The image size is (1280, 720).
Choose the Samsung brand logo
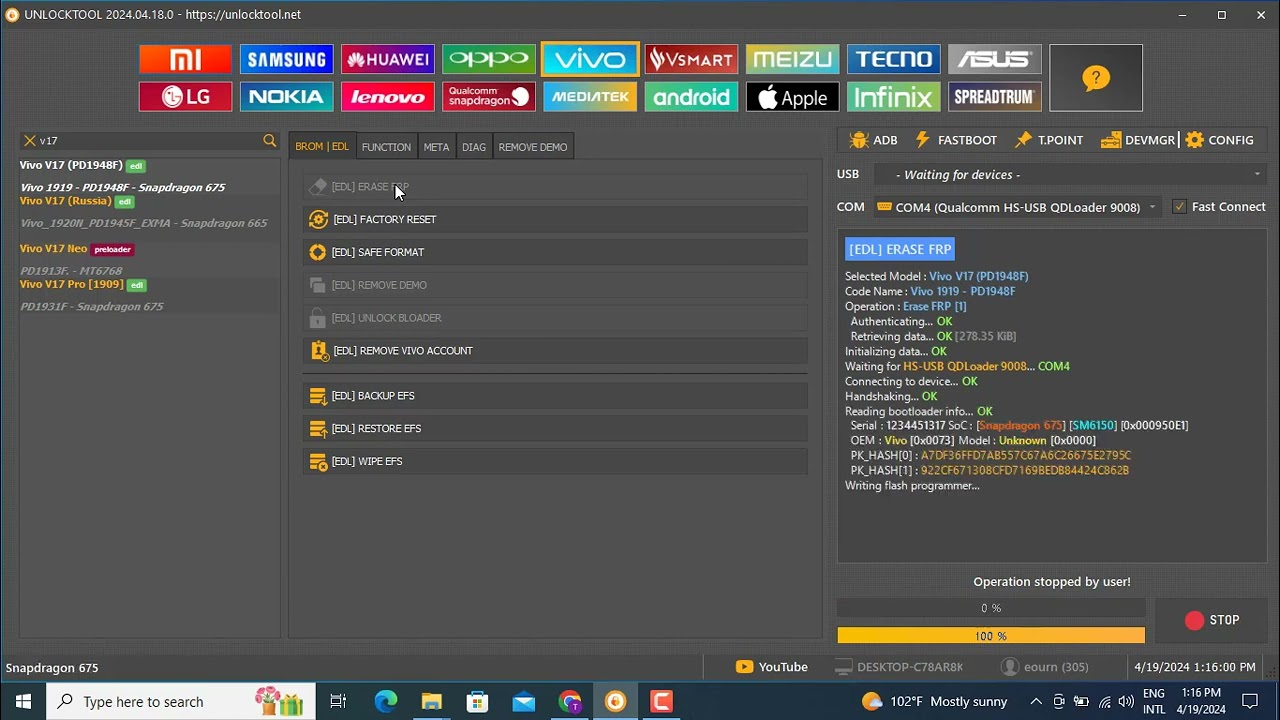point(286,59)
